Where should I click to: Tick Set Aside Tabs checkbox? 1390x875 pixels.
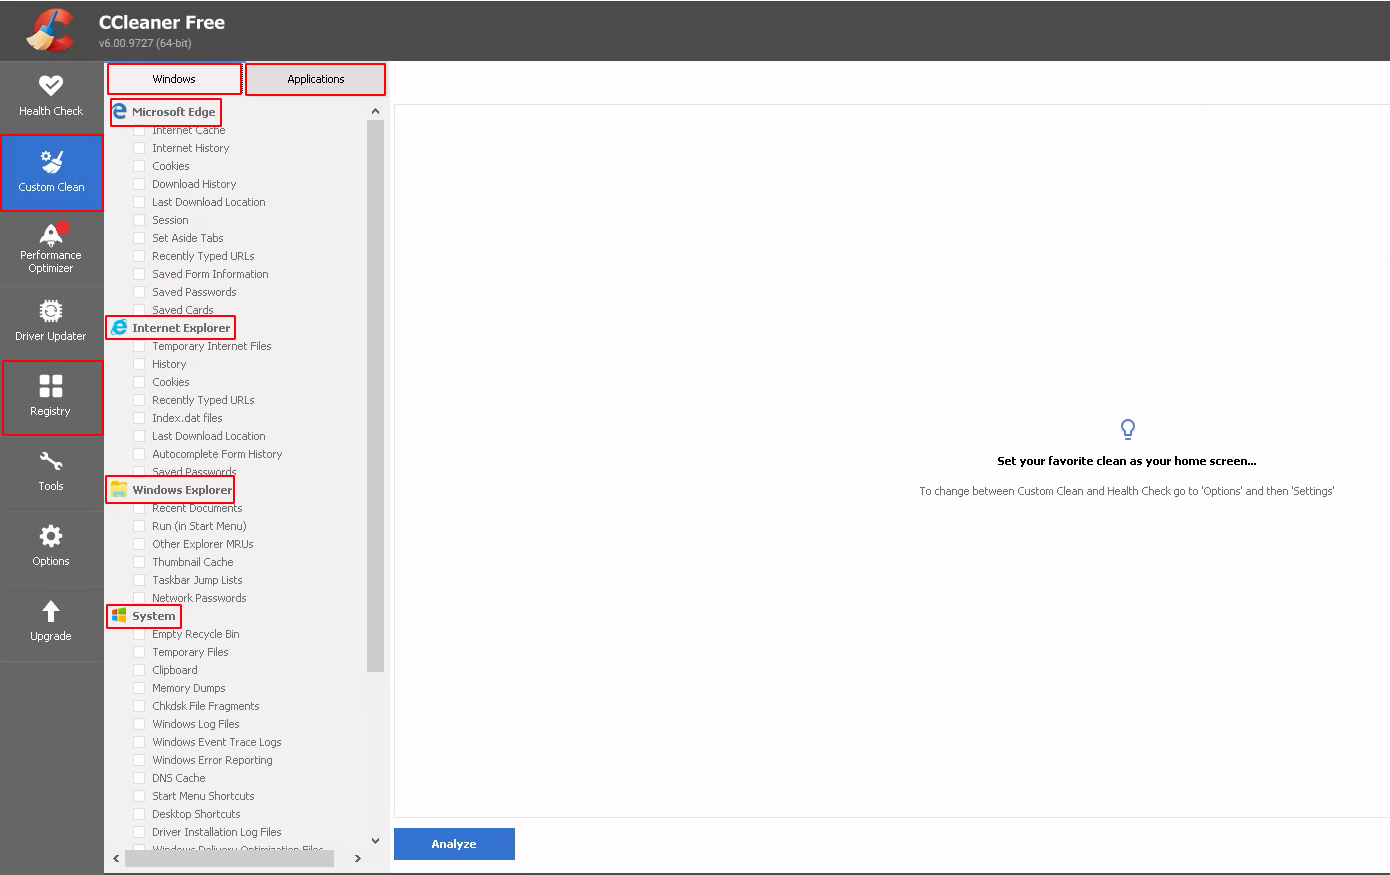139,238
